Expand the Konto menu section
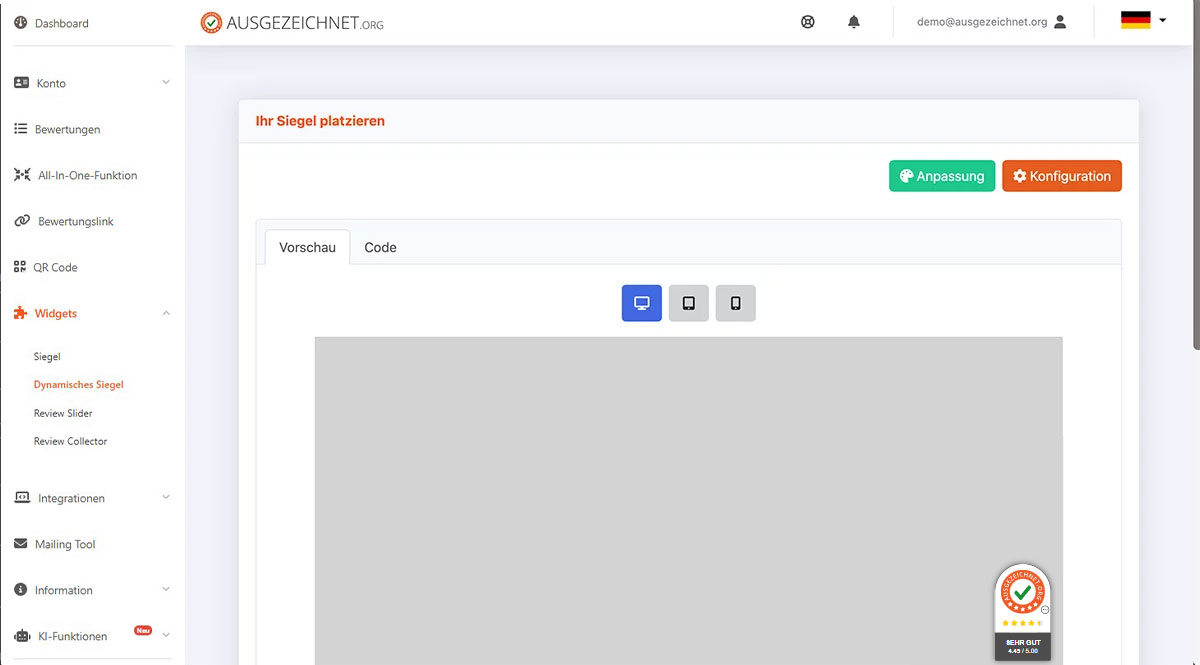Viewport: 1200px width, 665px height. (166, 83)
